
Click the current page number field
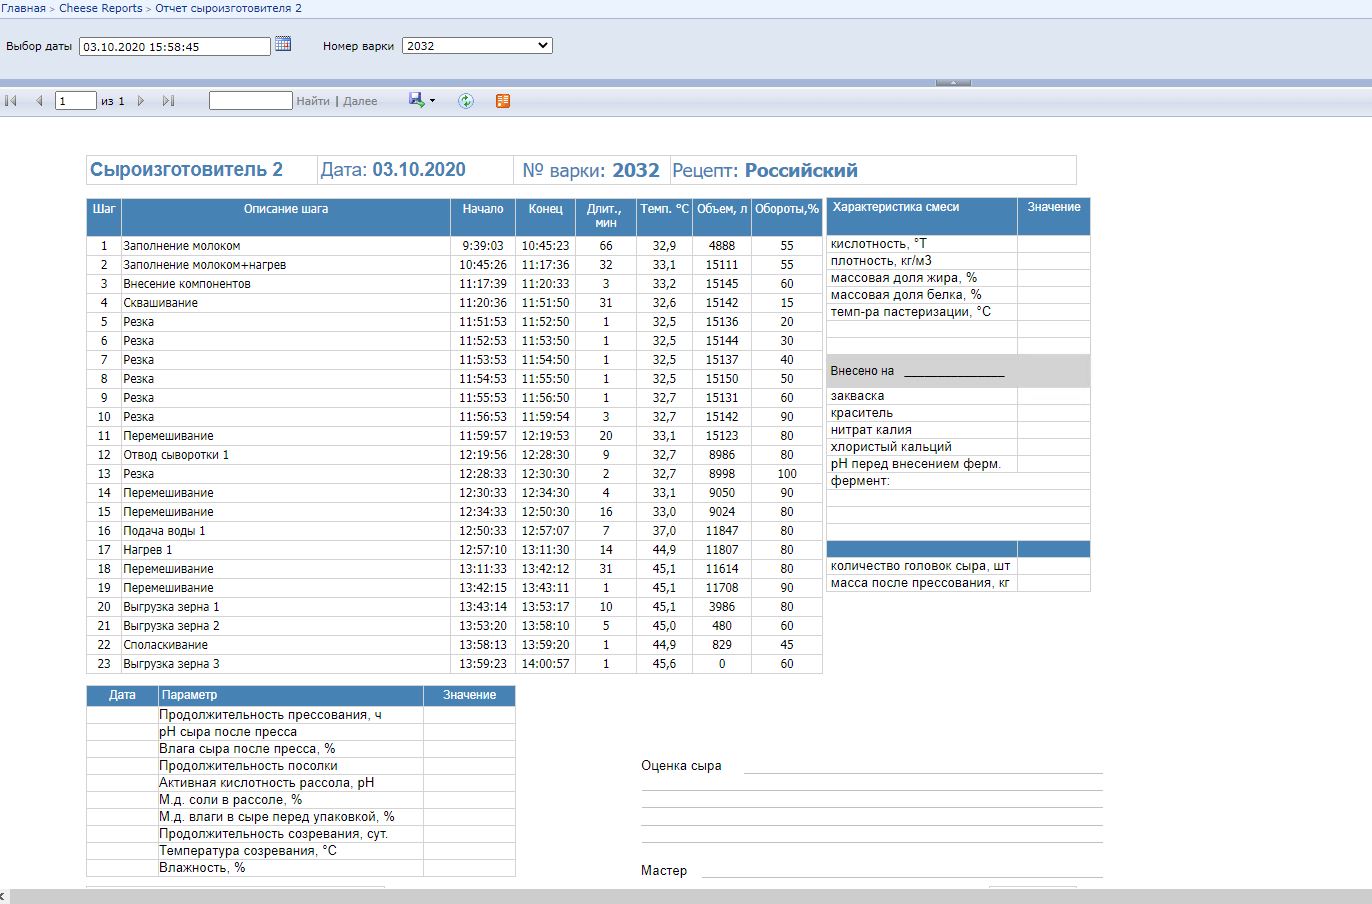click(x=75, y=101)
